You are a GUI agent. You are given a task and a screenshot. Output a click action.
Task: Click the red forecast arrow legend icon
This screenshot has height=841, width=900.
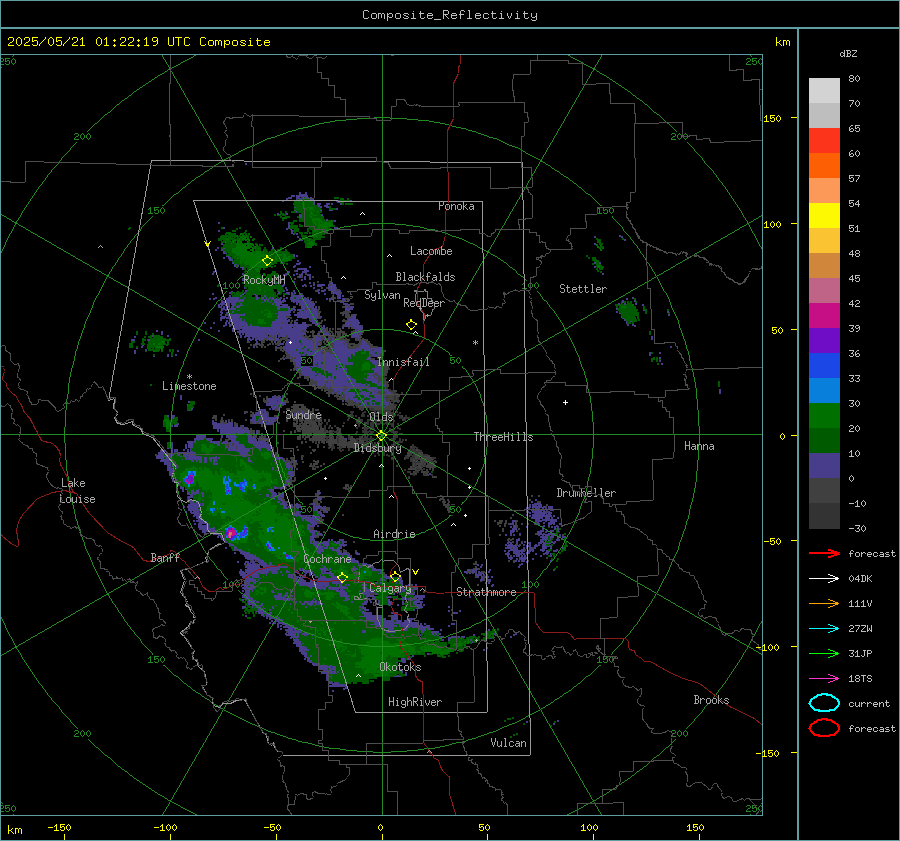click(824, 553)
